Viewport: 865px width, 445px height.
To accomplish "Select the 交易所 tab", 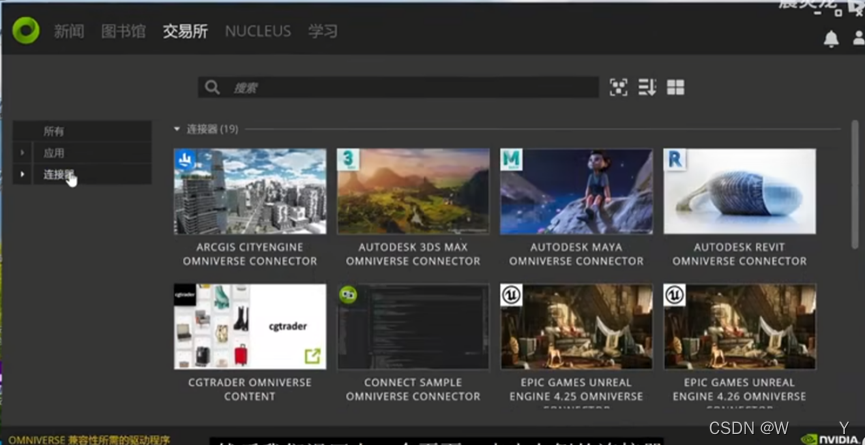I will pos(185,31).
